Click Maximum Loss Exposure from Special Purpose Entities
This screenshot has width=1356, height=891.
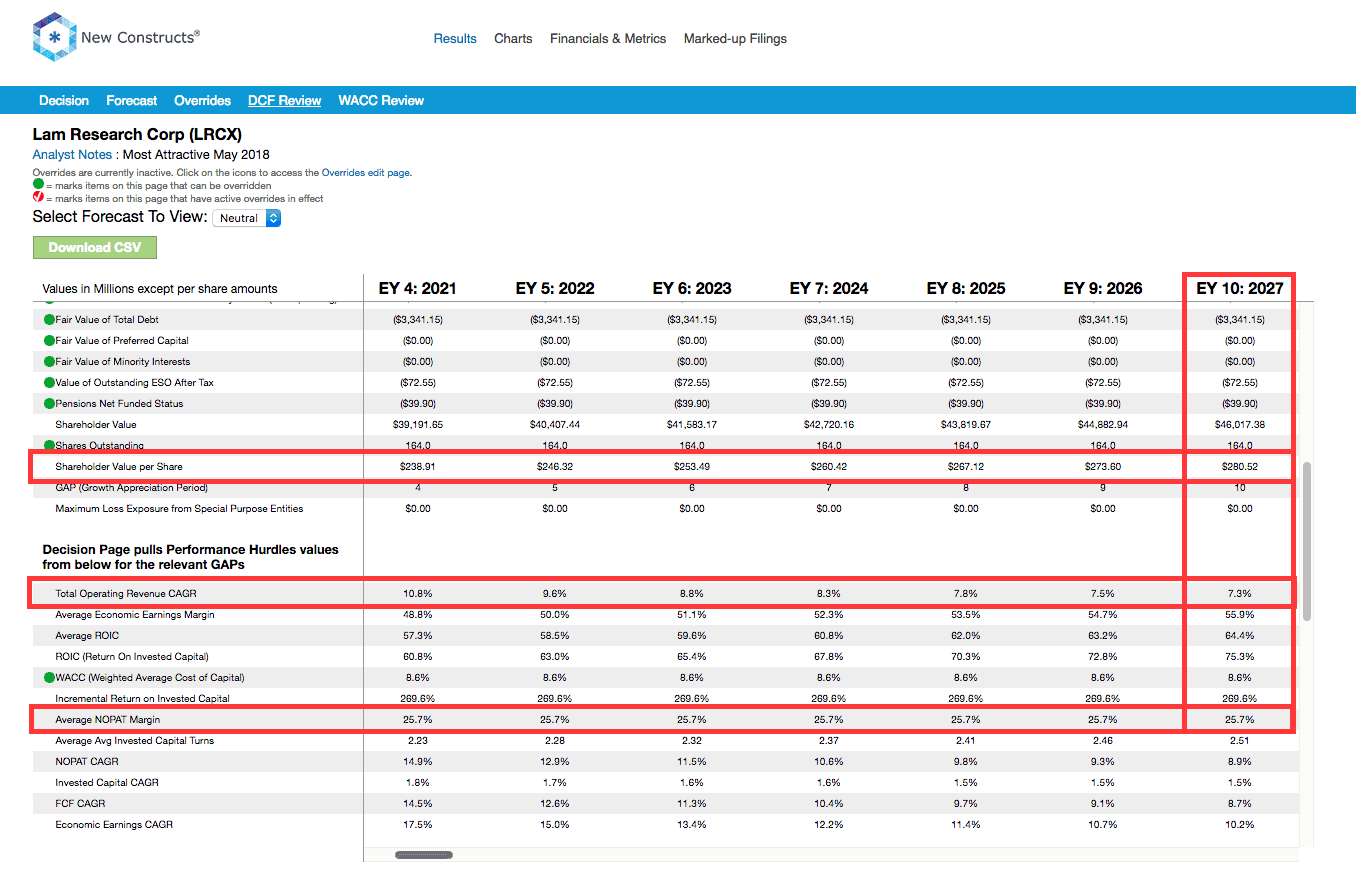(x=179, y=509)
